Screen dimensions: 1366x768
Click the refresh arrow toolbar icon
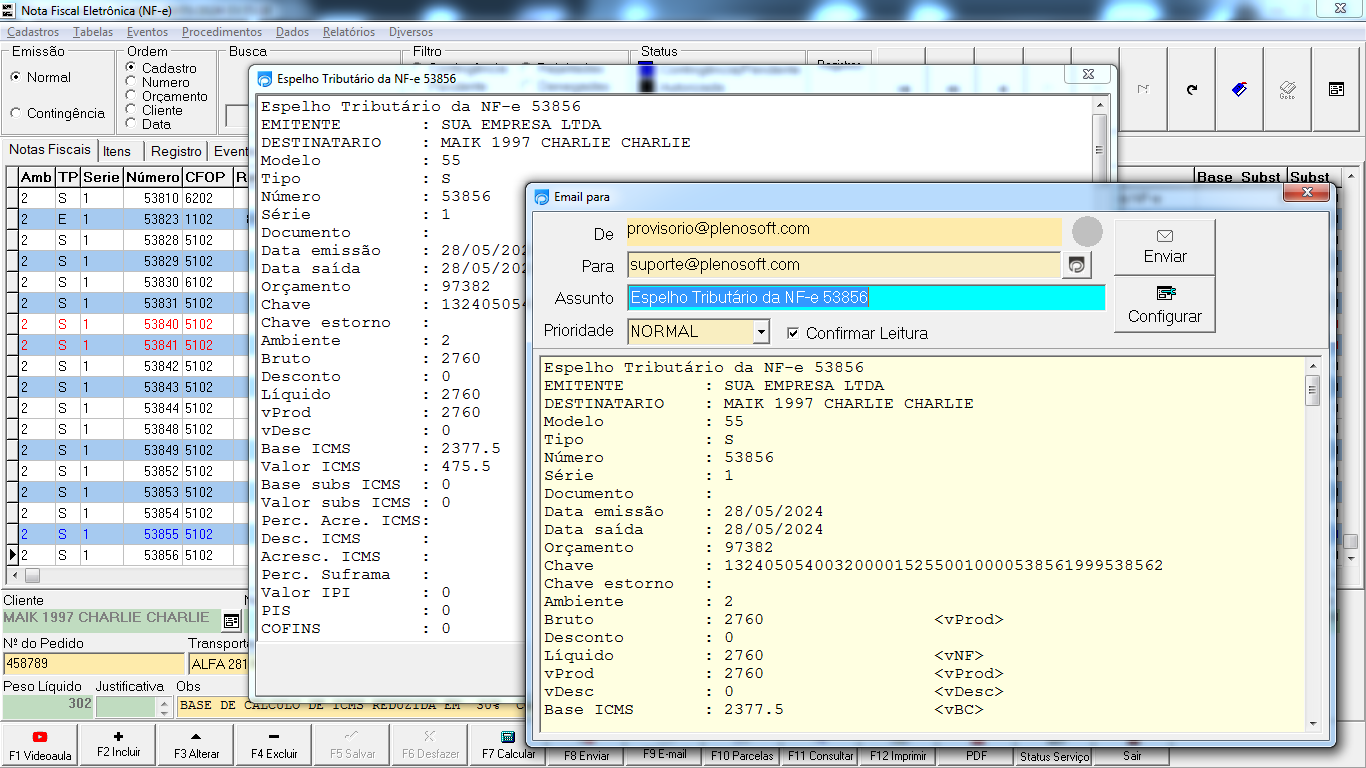[x=1191, y=90]
